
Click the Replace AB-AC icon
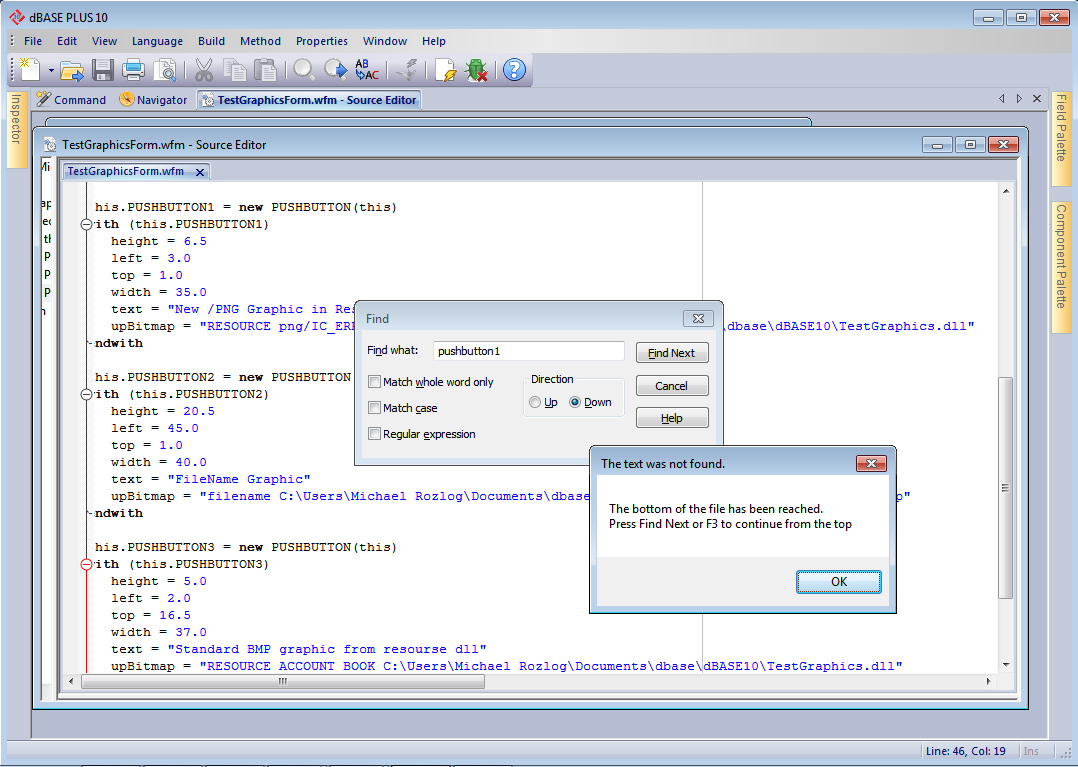tap(367, 70)
